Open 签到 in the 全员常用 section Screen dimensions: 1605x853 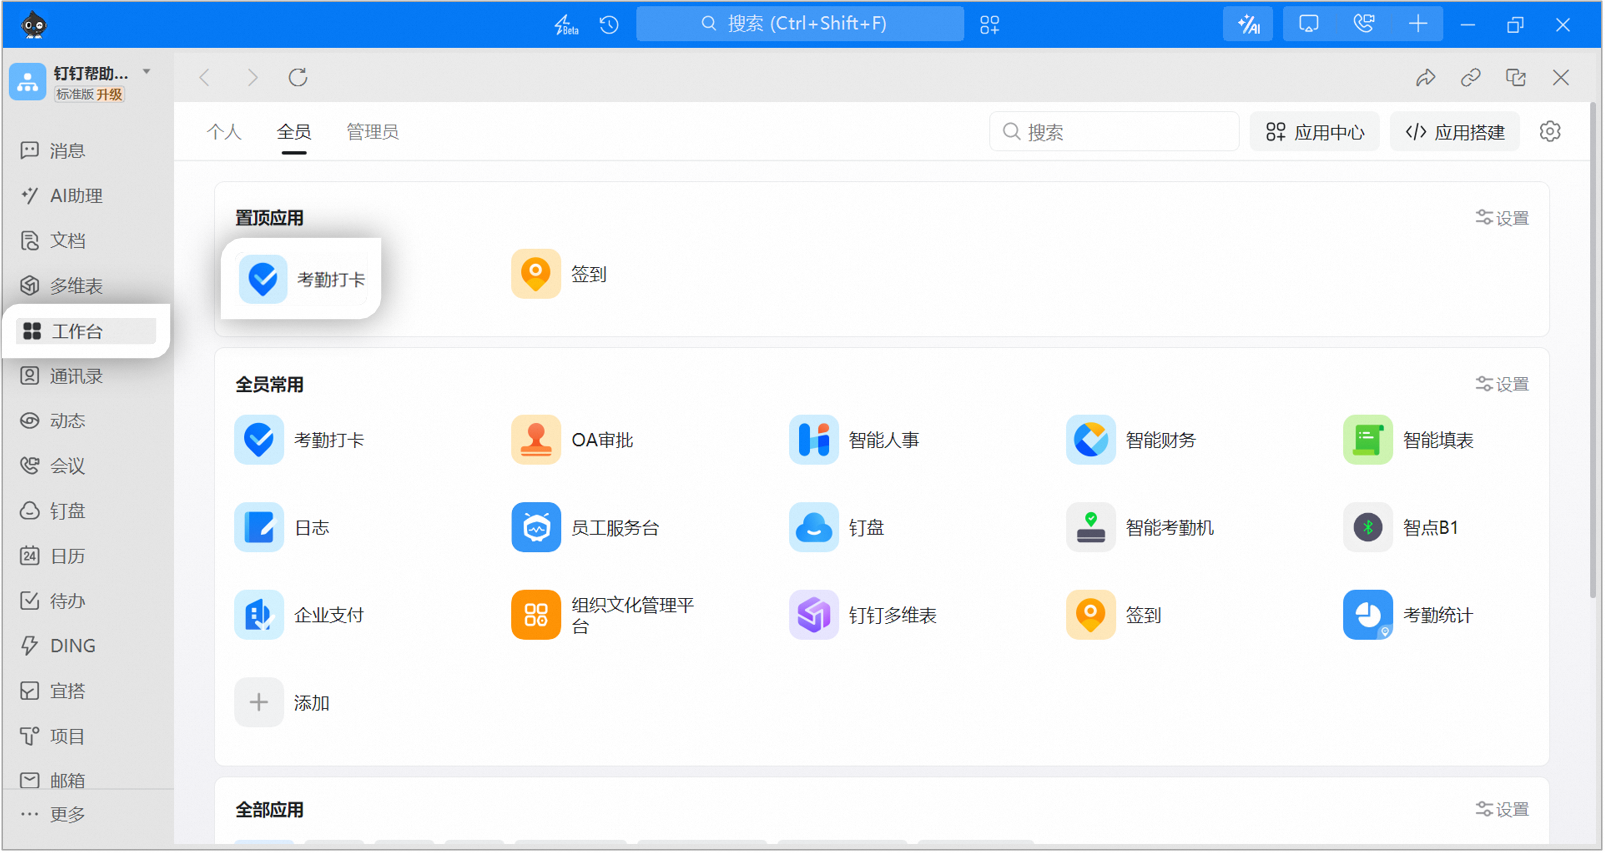pos(1114,616)
